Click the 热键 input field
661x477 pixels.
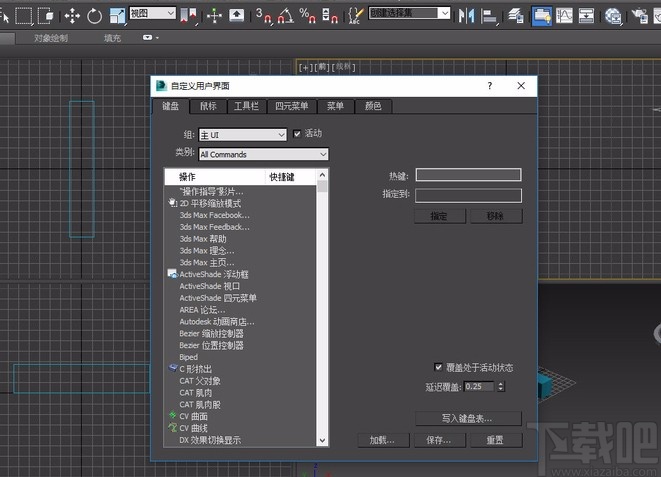tap(468, 174)
